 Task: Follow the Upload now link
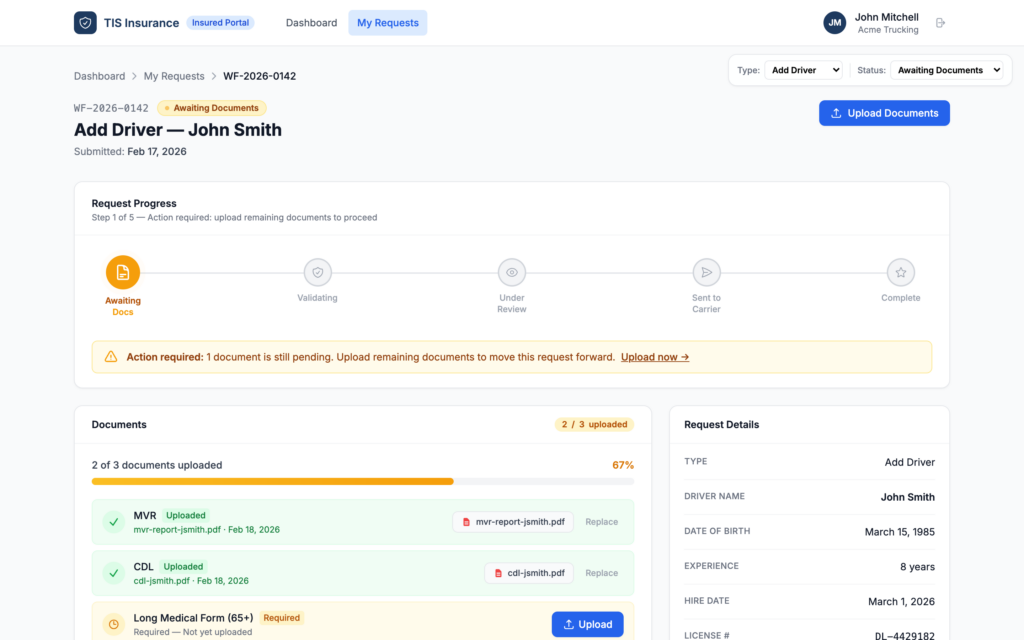pyautogui.click(x=655, y=357)
